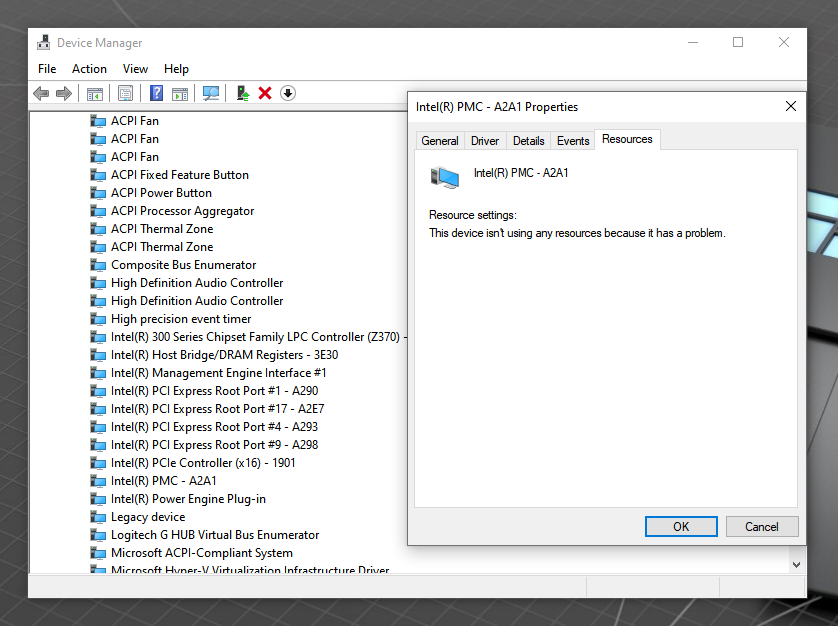838x626 pixels.
Task: Select Intel(R) Host Bridge/DRAM Registers - 3E30
Action: tap(224, 355)
